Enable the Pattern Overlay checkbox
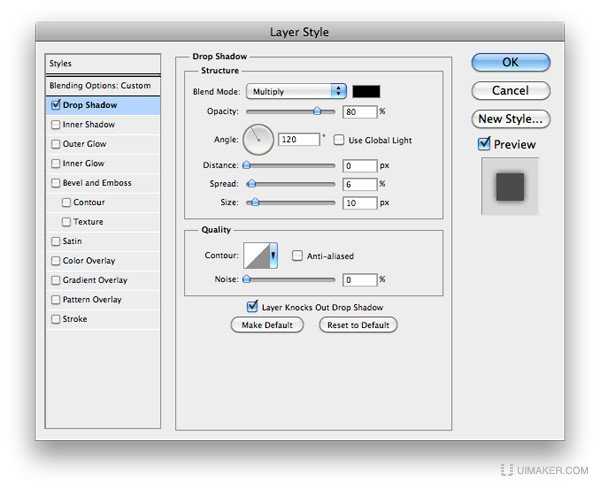 coord(56,299)
